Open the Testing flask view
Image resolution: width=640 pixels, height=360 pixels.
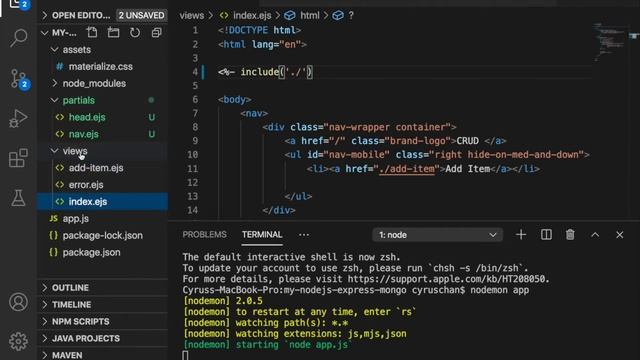18,198
